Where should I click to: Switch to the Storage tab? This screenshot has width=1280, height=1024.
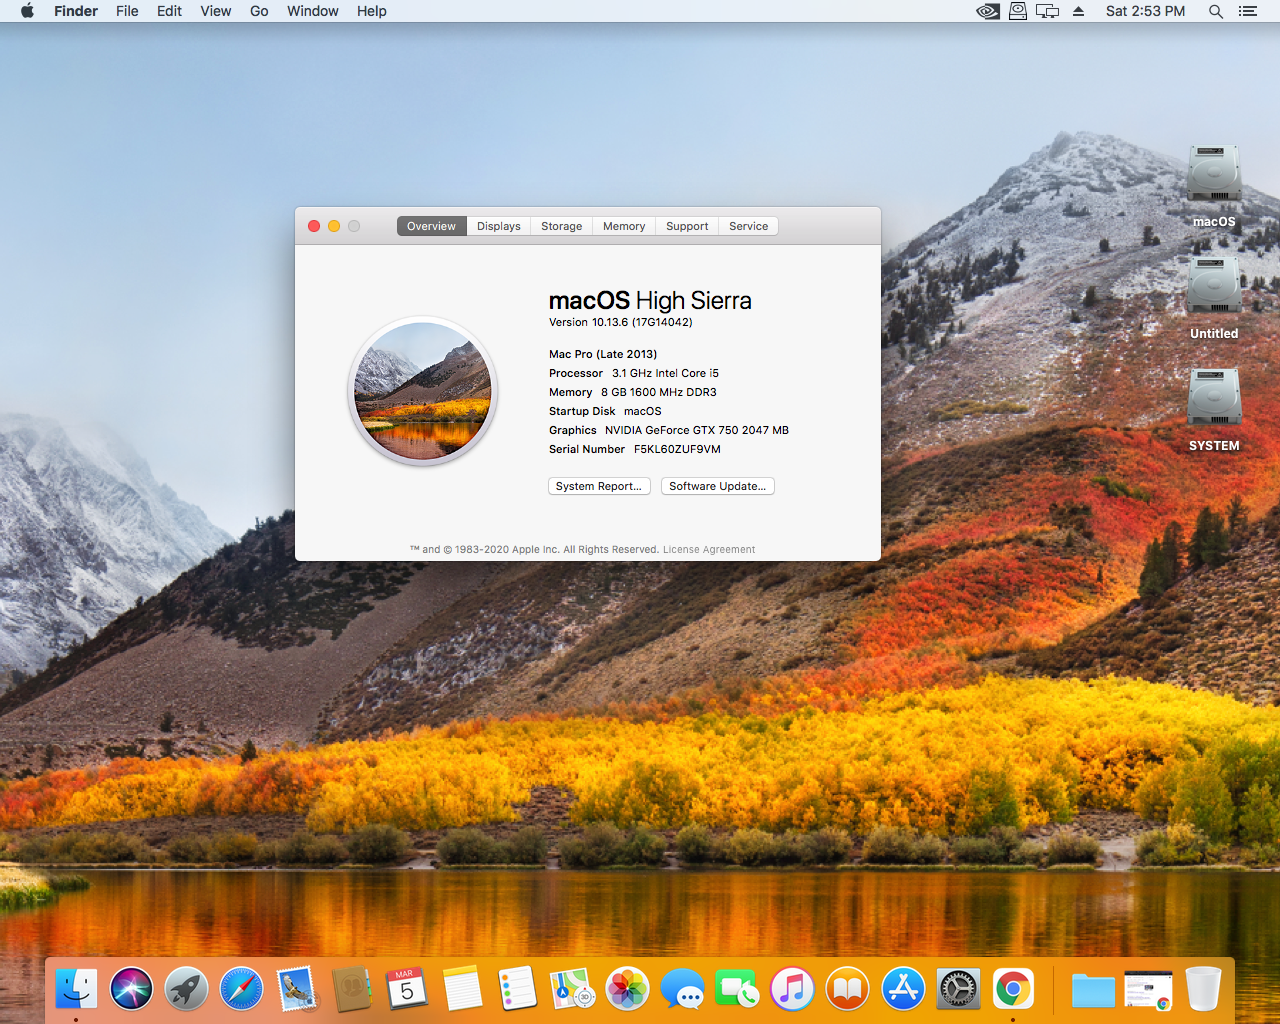point(561,226)
